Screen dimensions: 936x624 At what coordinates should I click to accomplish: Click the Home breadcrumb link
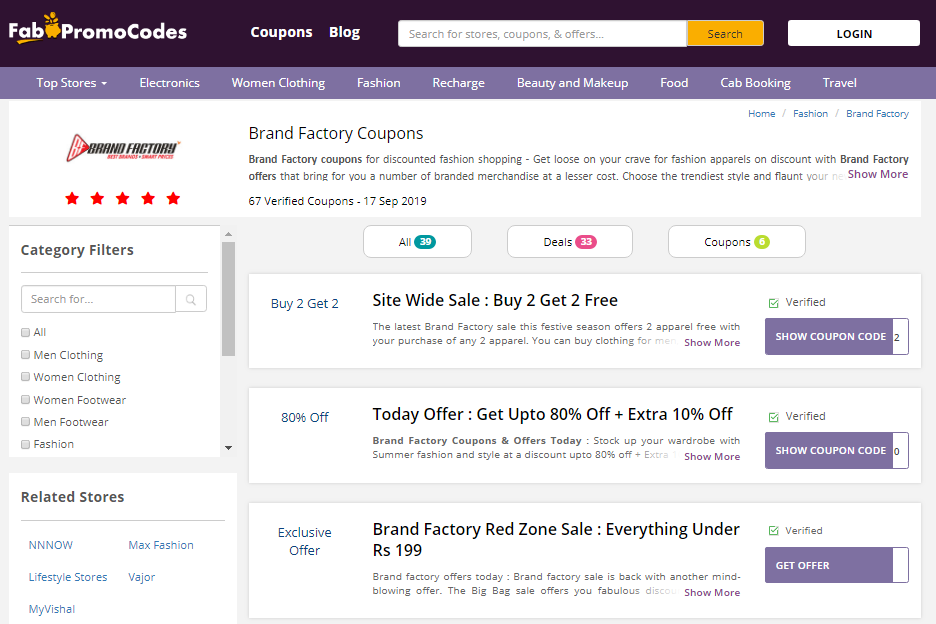click(762, 113)
